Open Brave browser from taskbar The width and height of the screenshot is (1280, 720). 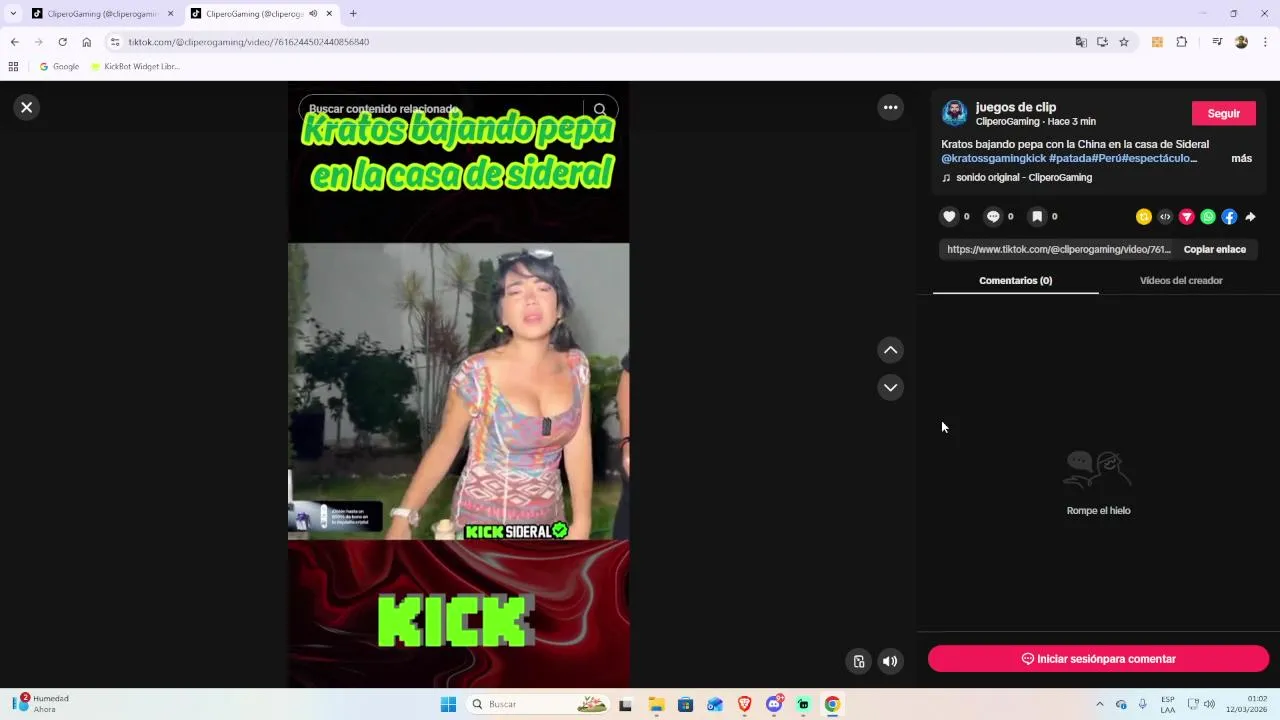coord(744,704)
